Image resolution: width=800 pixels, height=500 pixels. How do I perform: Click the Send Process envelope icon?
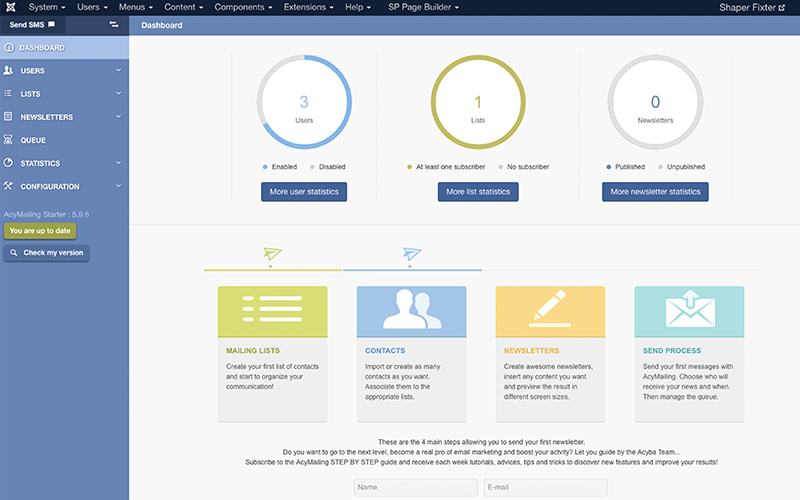[x=689, y=311]
